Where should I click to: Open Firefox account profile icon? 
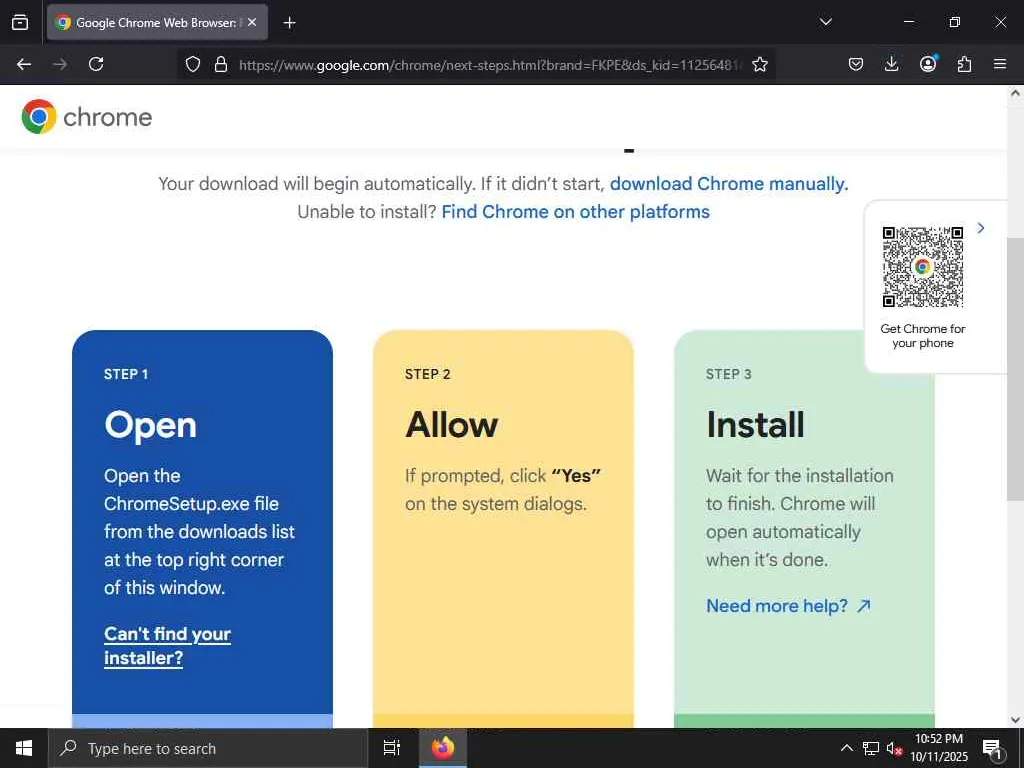928,63
